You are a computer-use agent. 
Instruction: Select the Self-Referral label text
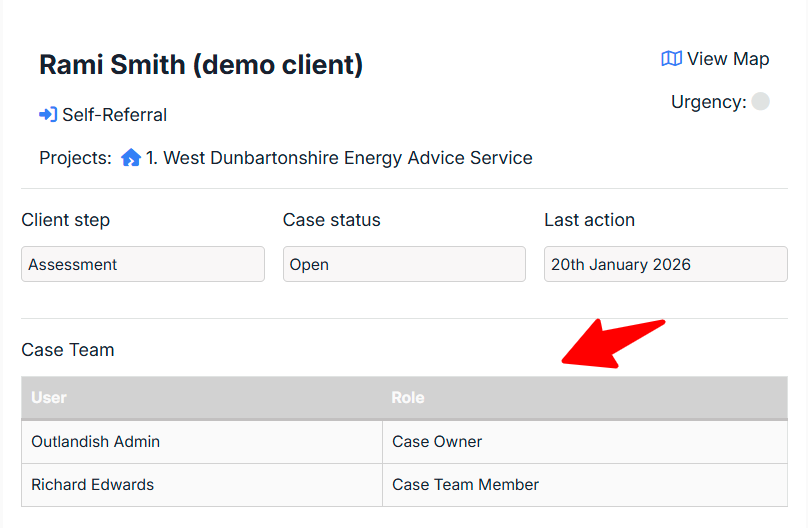pyautogui.click(x=114, y=115)
